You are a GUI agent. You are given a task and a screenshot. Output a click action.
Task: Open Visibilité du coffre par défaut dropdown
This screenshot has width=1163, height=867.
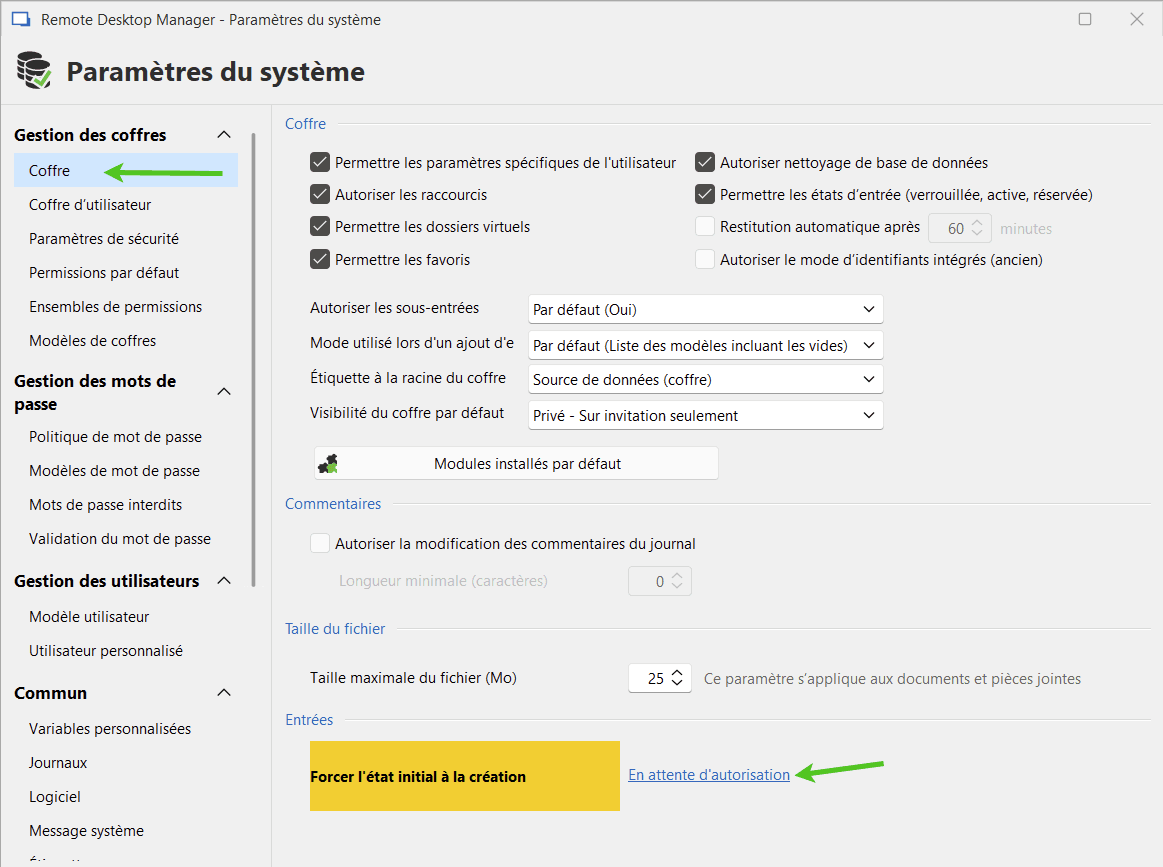[x=705, y=416]
